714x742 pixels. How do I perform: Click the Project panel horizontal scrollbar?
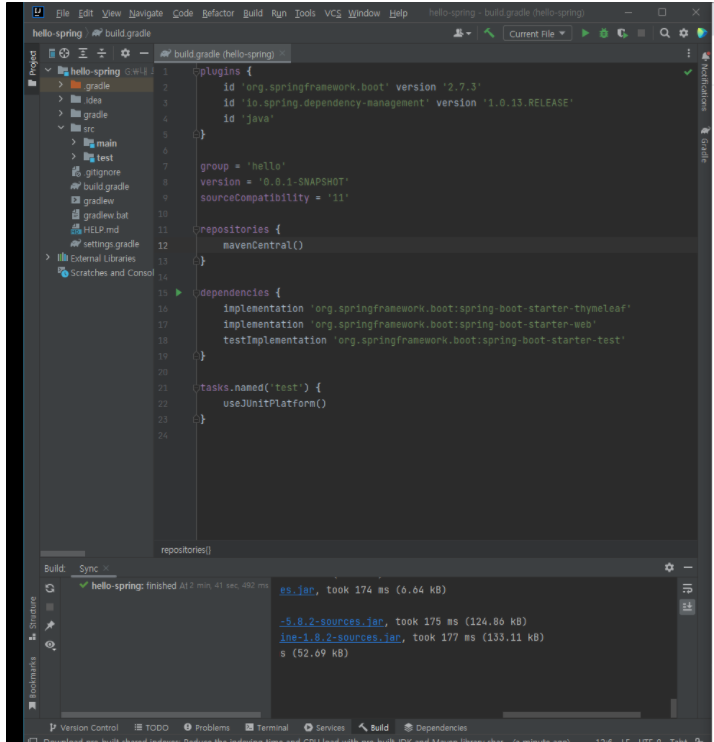(x=62, y=553)
